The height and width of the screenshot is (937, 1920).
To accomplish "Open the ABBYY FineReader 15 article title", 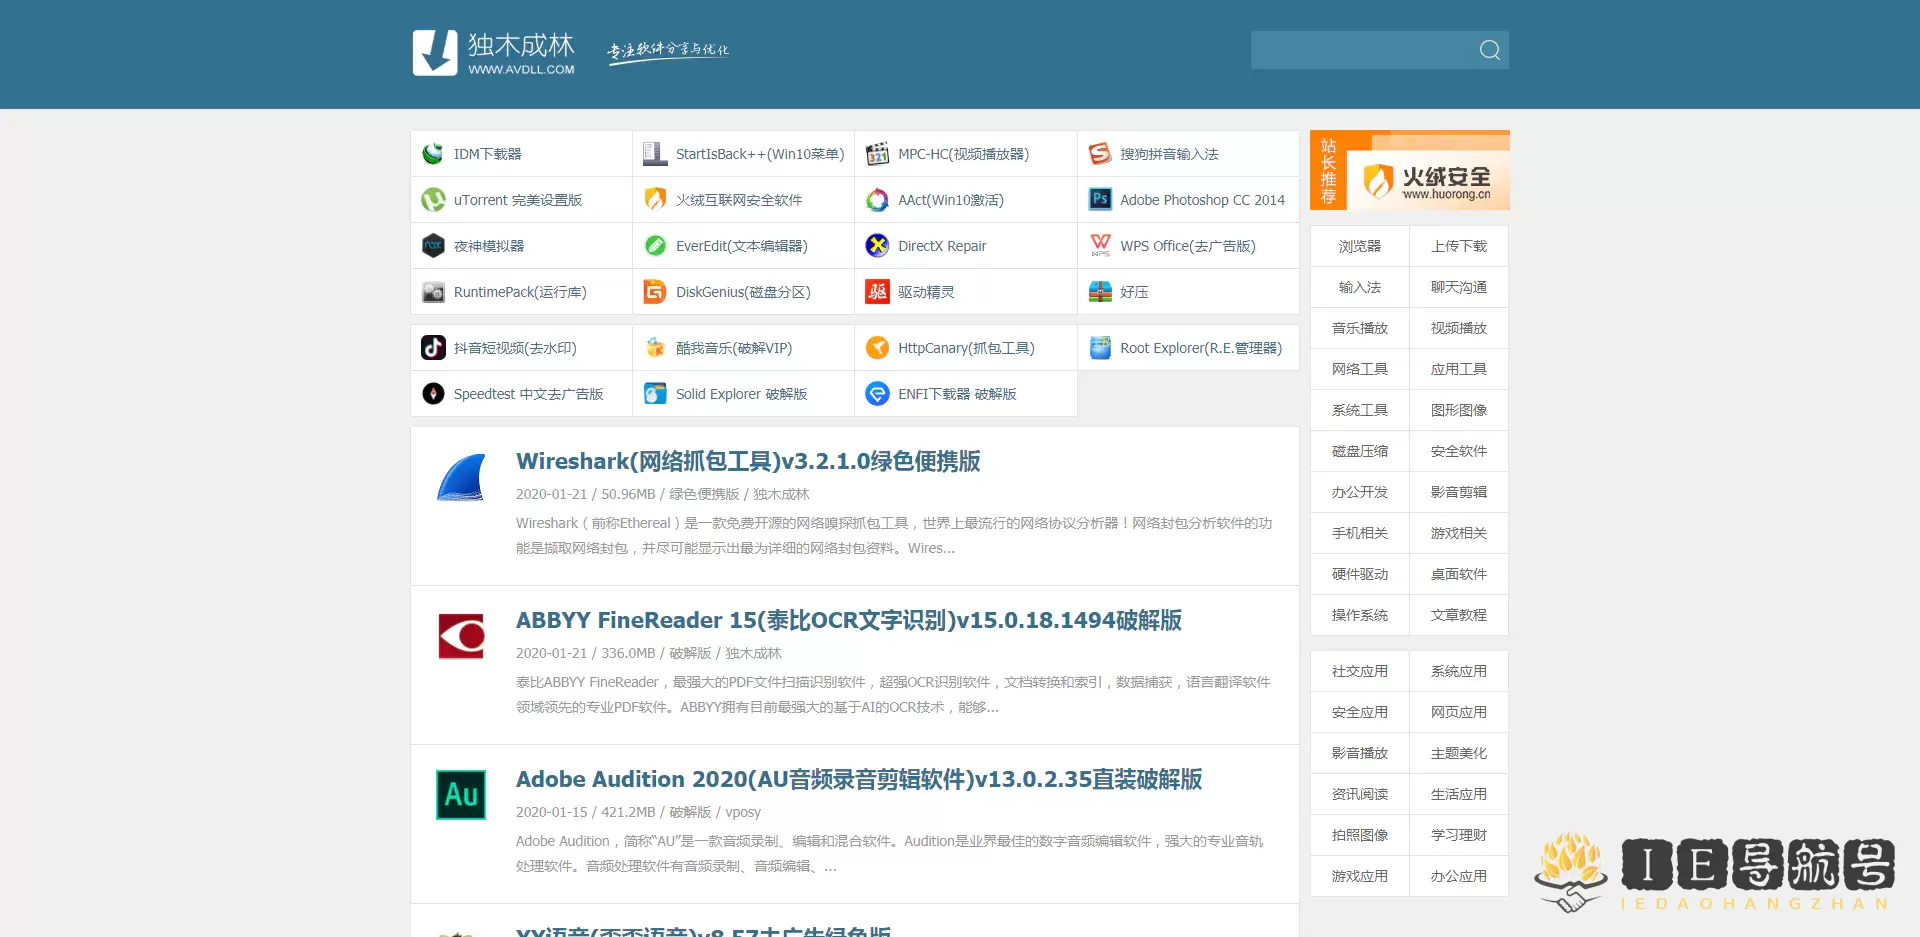I will [848, 620].
